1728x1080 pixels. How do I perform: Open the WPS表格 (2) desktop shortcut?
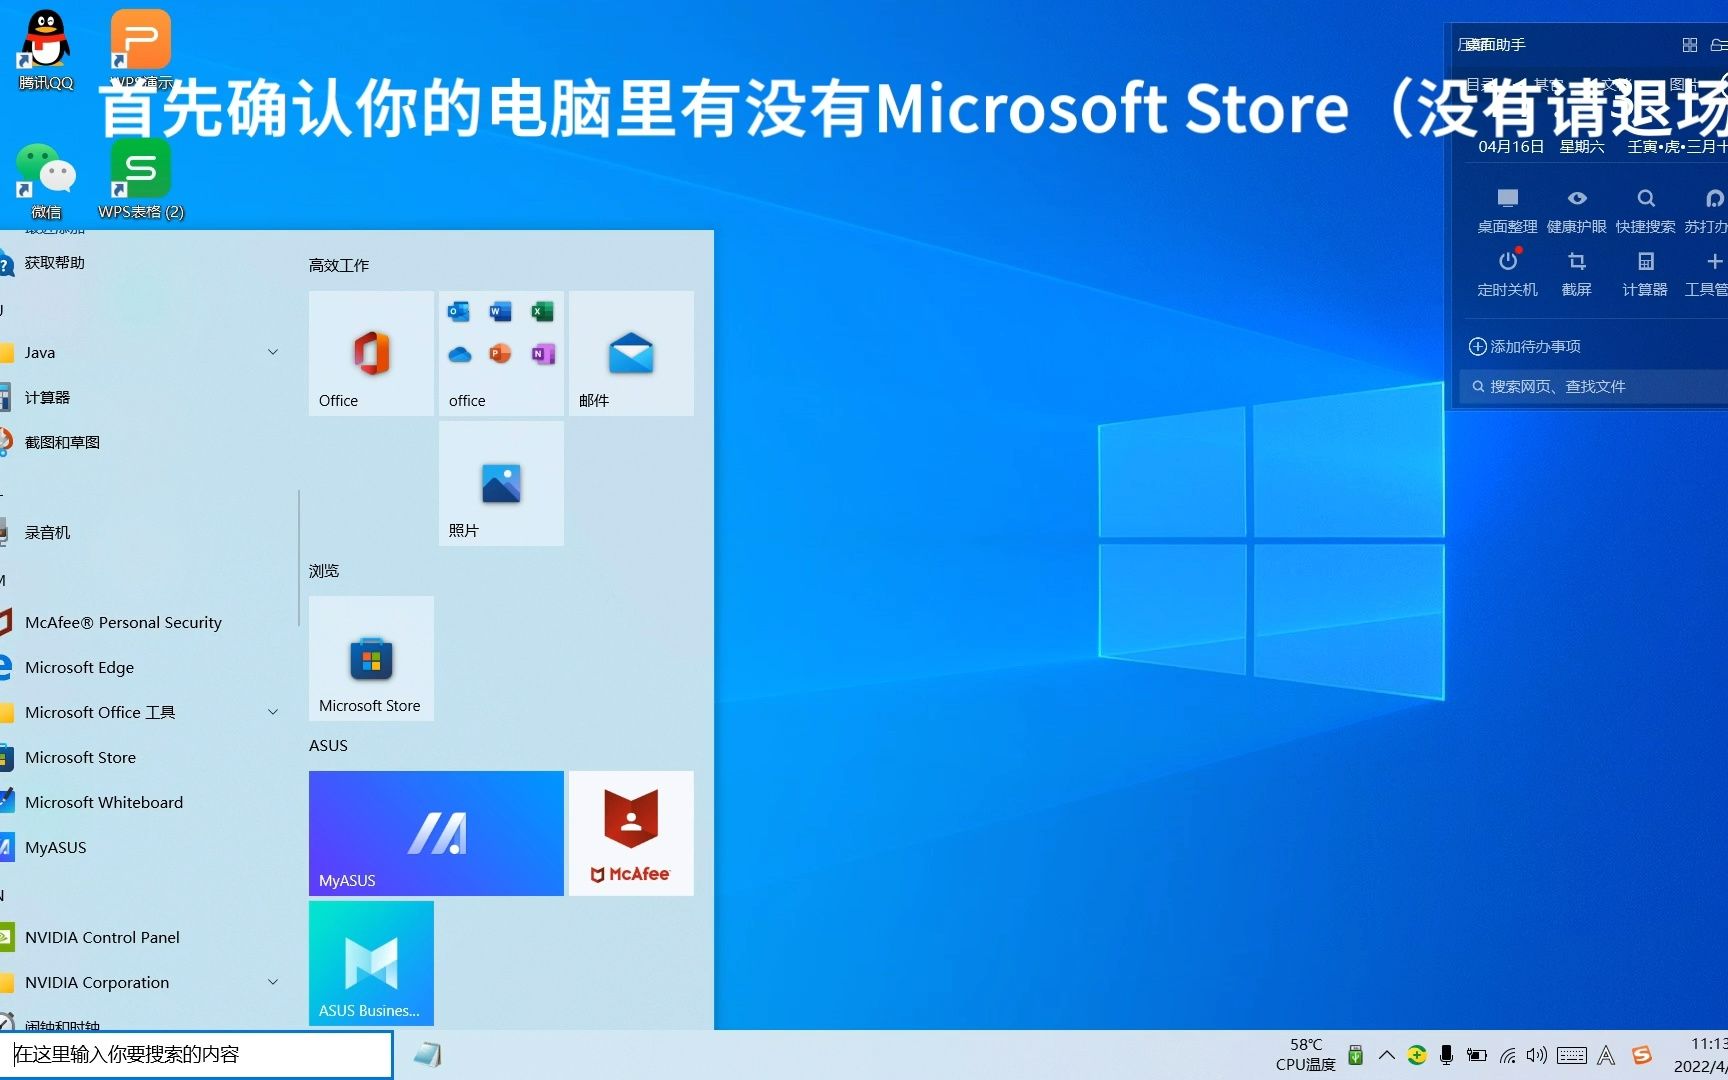click(x=141, y=180)
